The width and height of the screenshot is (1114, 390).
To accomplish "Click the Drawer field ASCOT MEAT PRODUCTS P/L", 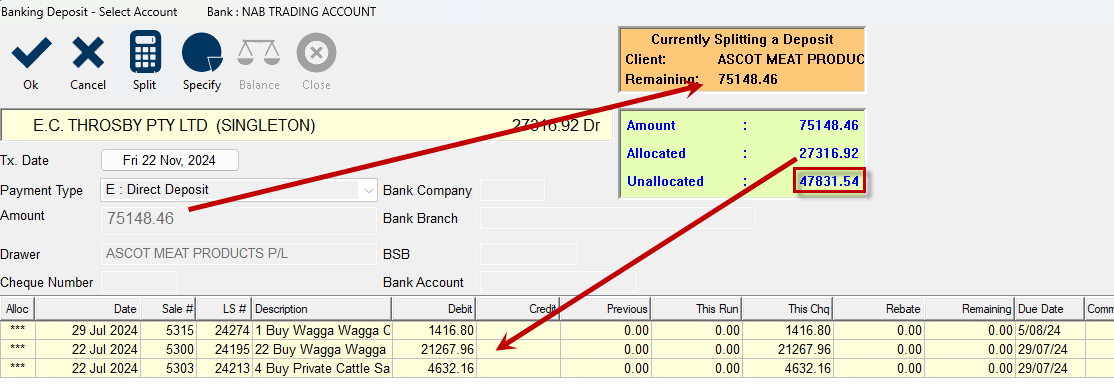I will (x=239, y=254).
